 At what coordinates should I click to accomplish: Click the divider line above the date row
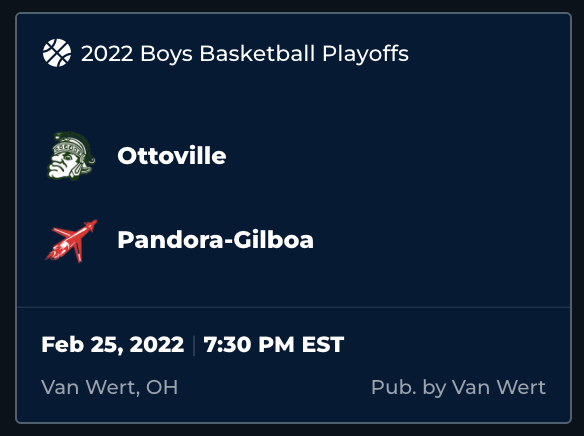coord(293,307)
